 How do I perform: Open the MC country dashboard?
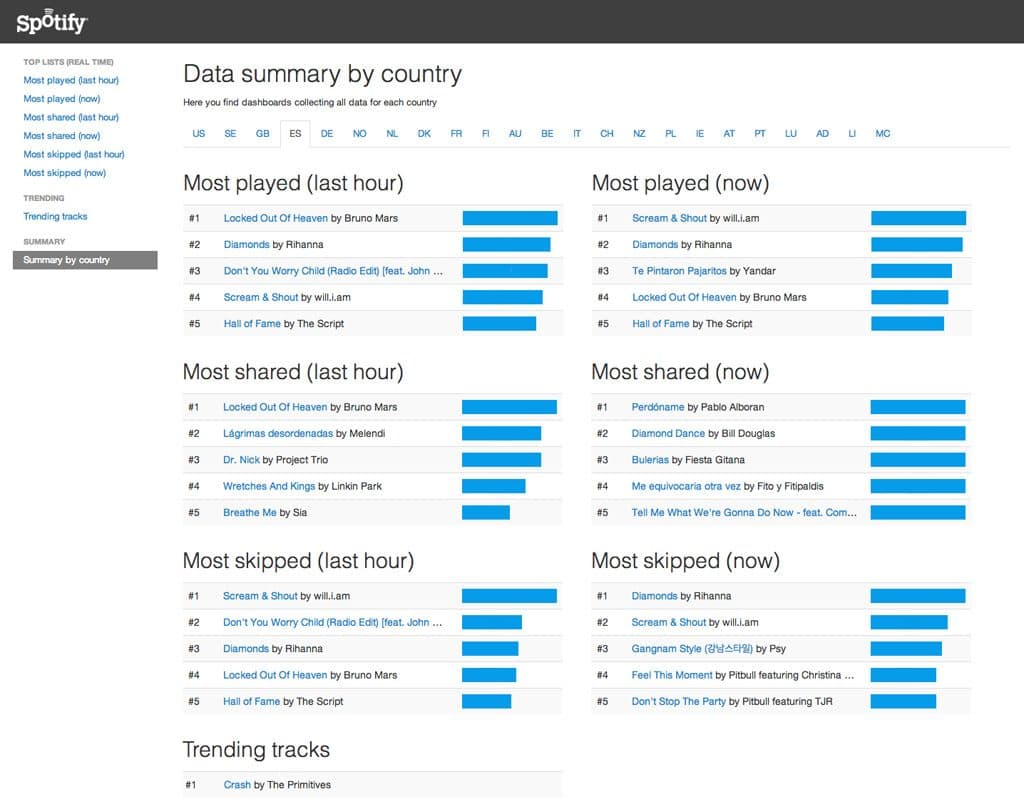pos(882,133)
